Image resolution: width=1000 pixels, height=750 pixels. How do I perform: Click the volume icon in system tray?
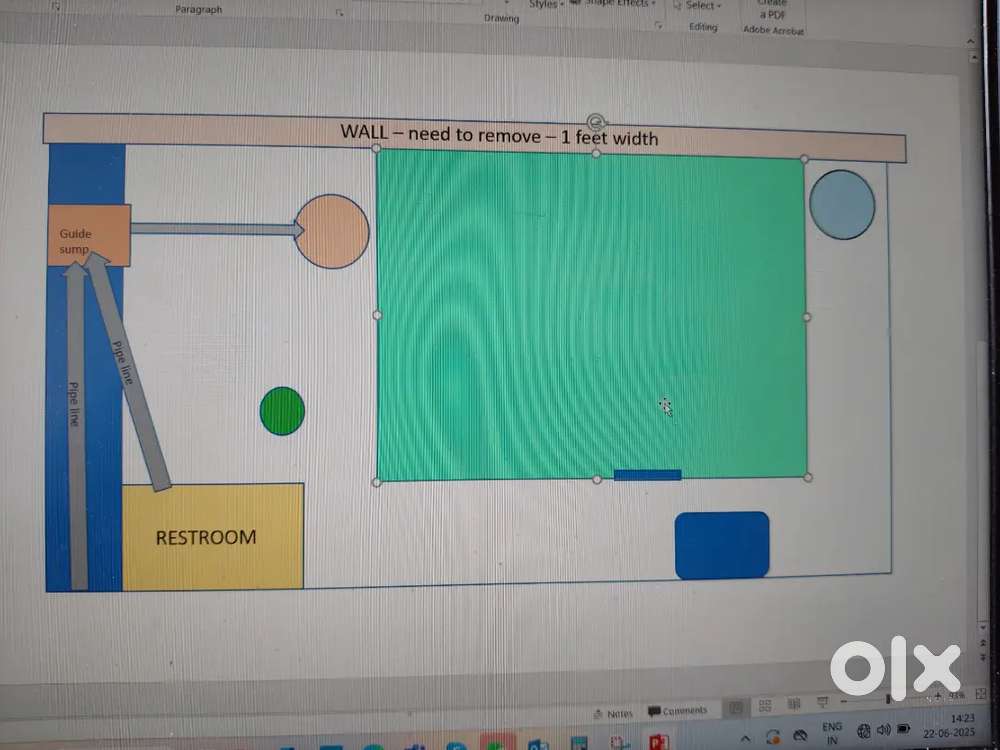click(x=883, y=730)
